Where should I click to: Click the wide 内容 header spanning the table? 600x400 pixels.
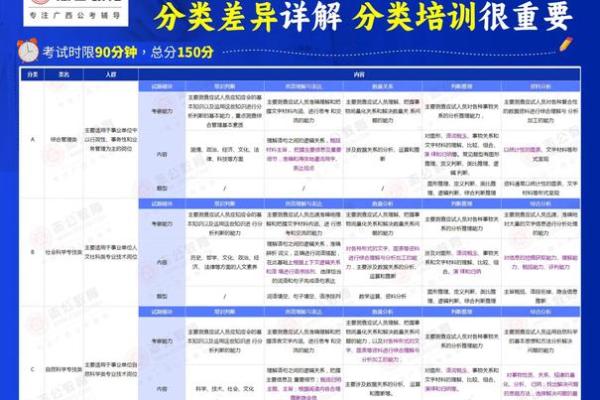coord(359,75)
